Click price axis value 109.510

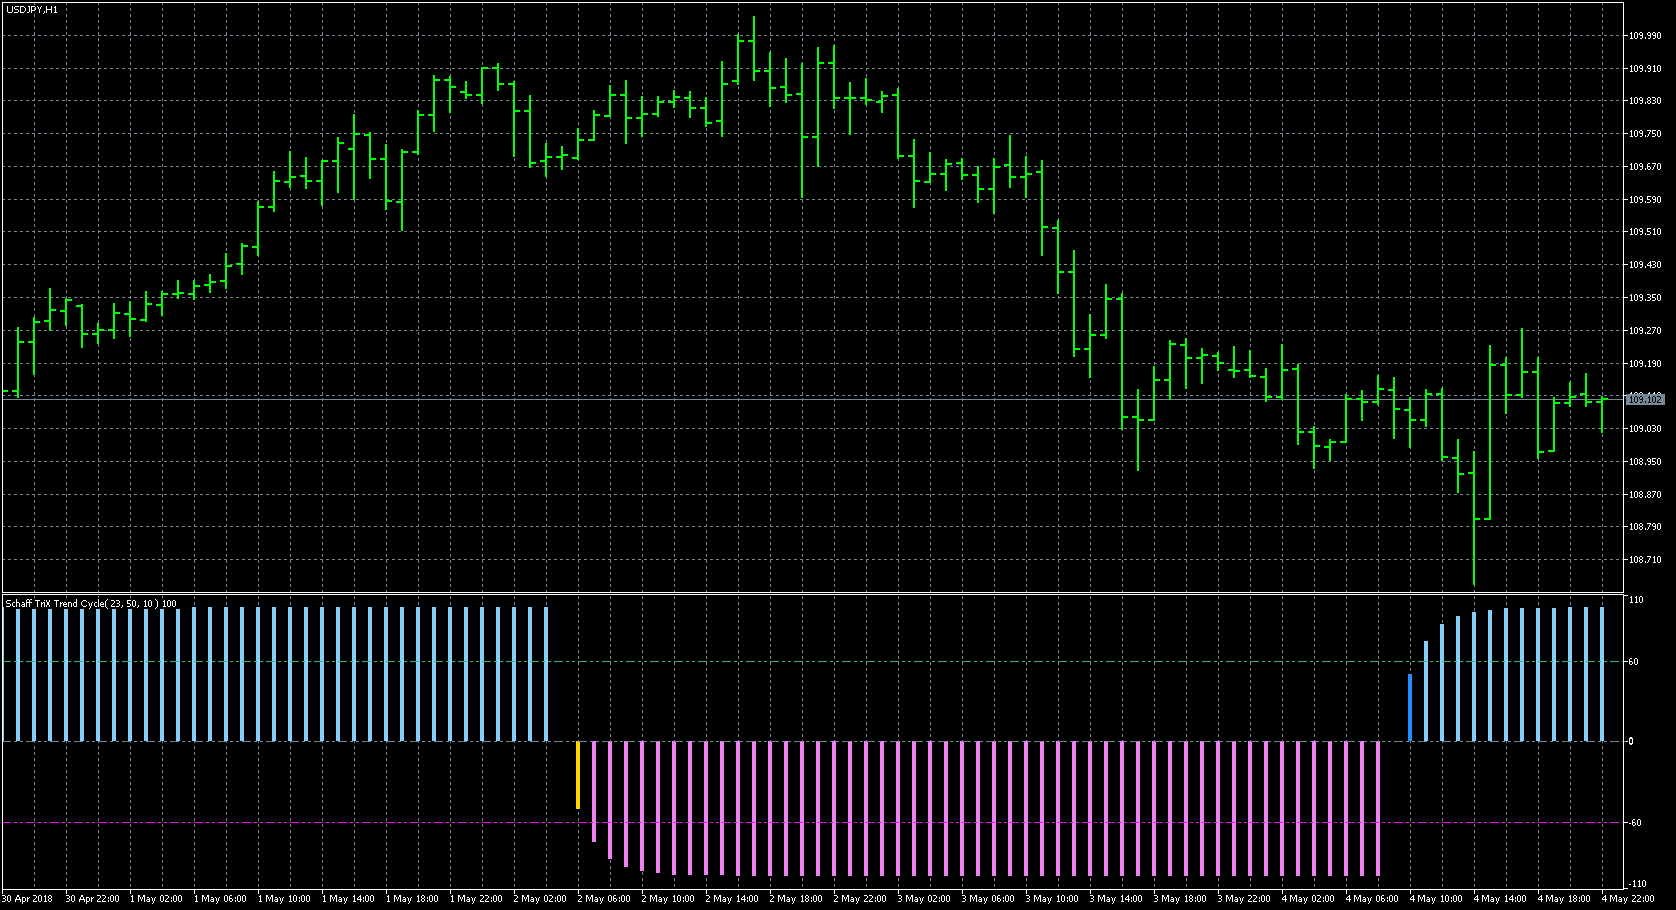coord(1645,232)
